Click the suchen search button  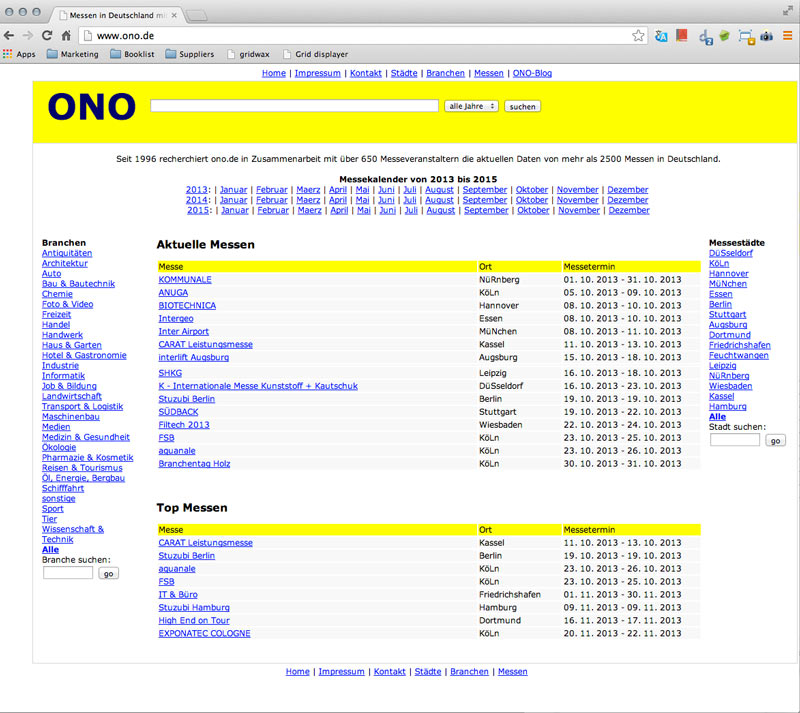pos(522,106)
